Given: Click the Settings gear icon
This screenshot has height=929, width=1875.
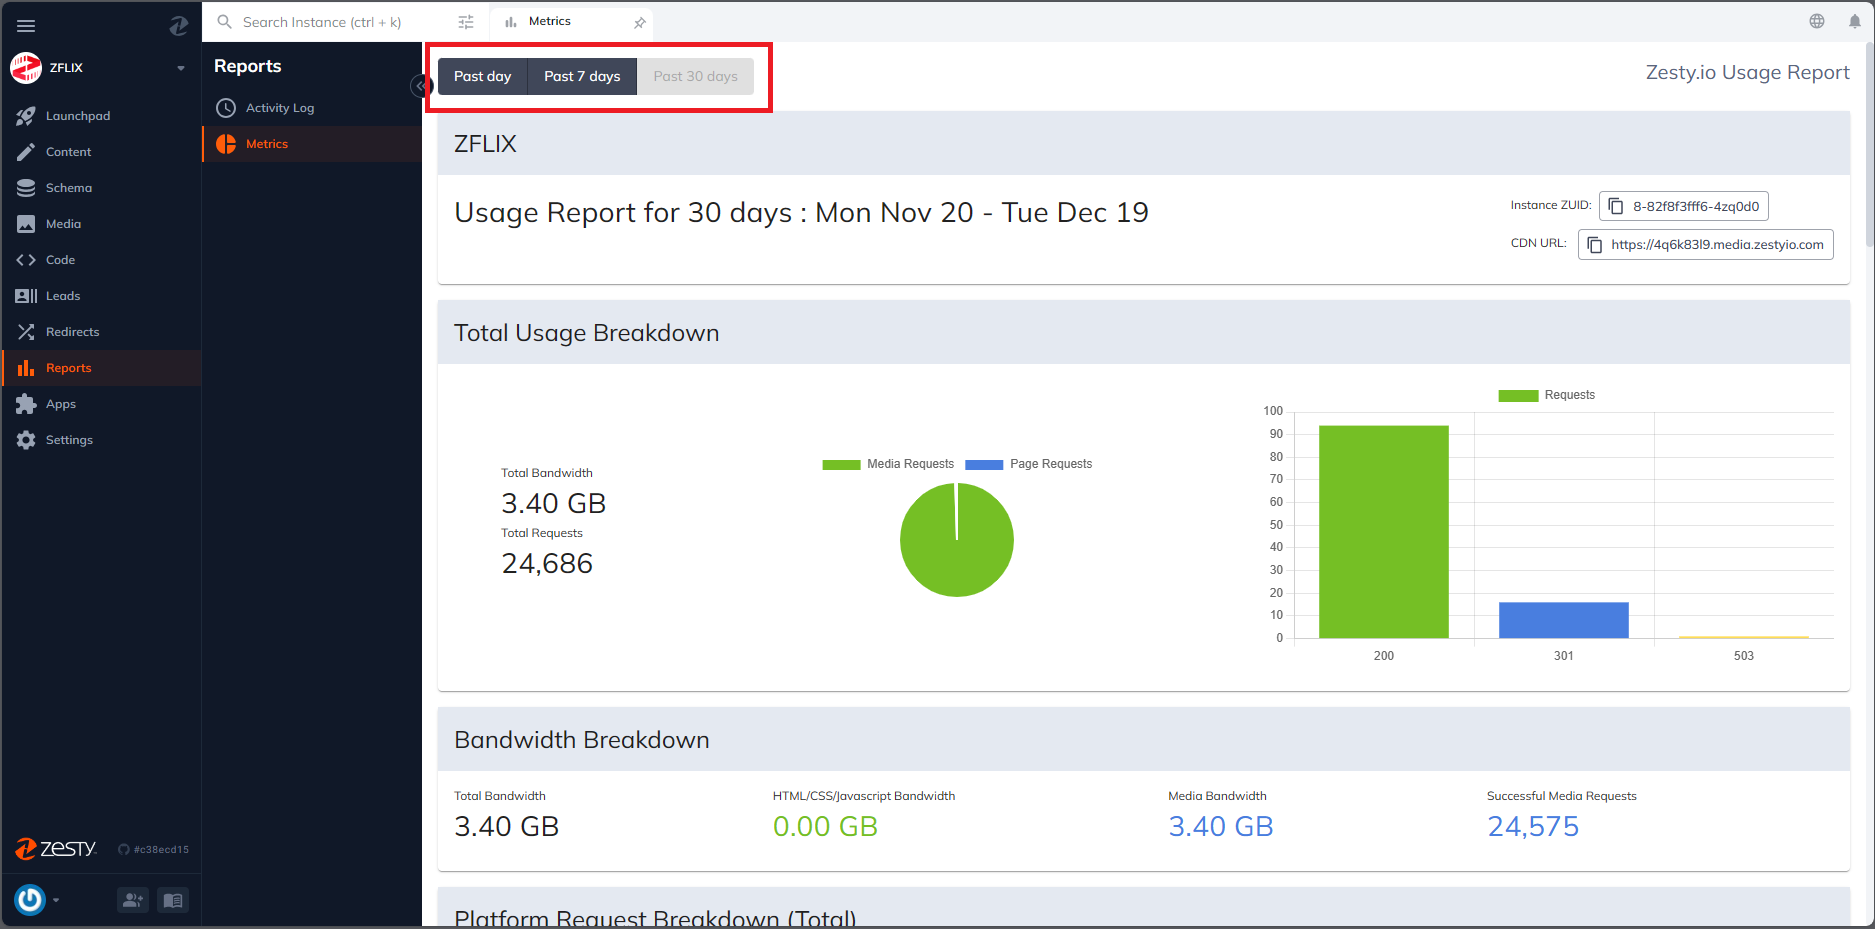Looking at the screenshot, I should point(26,440).
